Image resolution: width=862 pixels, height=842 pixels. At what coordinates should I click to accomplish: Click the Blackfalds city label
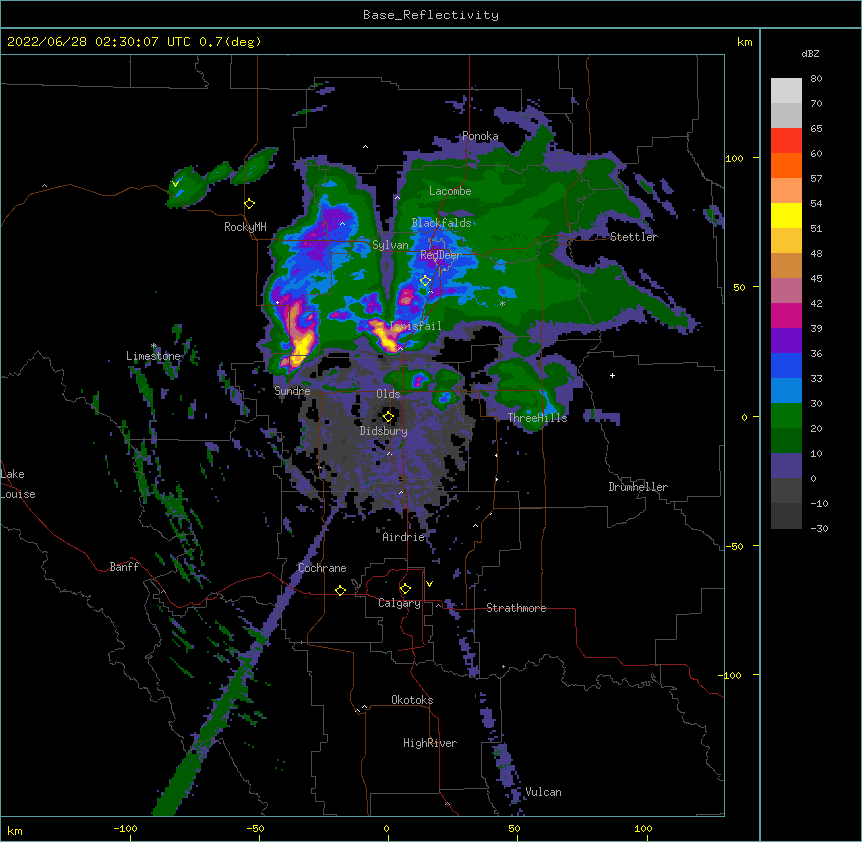(x=441, y=223)
